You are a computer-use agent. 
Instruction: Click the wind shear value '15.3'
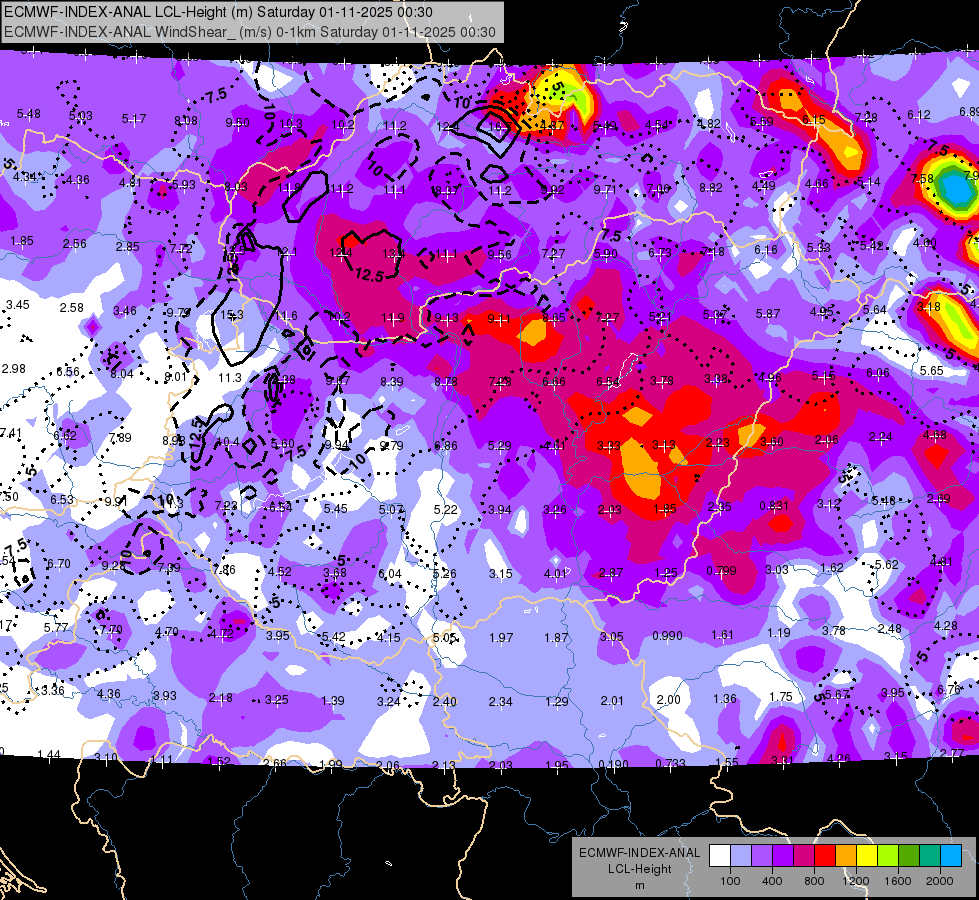click(x=232, y=315)
